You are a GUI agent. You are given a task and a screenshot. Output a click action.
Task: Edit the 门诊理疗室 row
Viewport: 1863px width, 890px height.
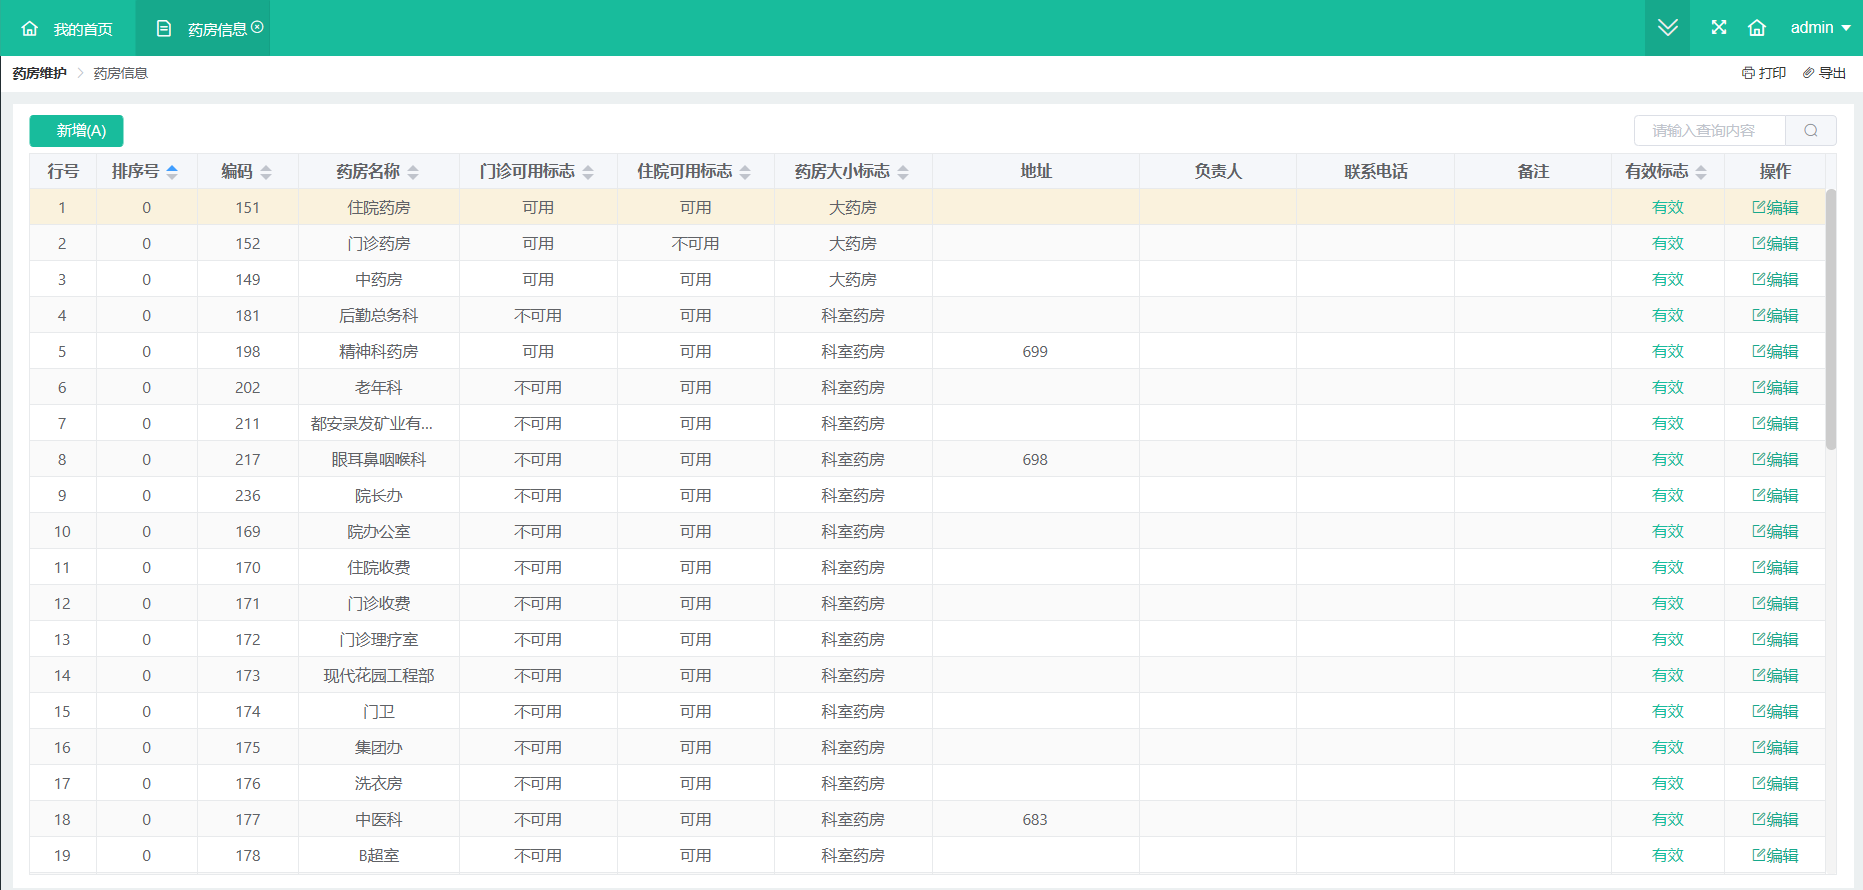pyautogui.click(x=1775, y=640)
